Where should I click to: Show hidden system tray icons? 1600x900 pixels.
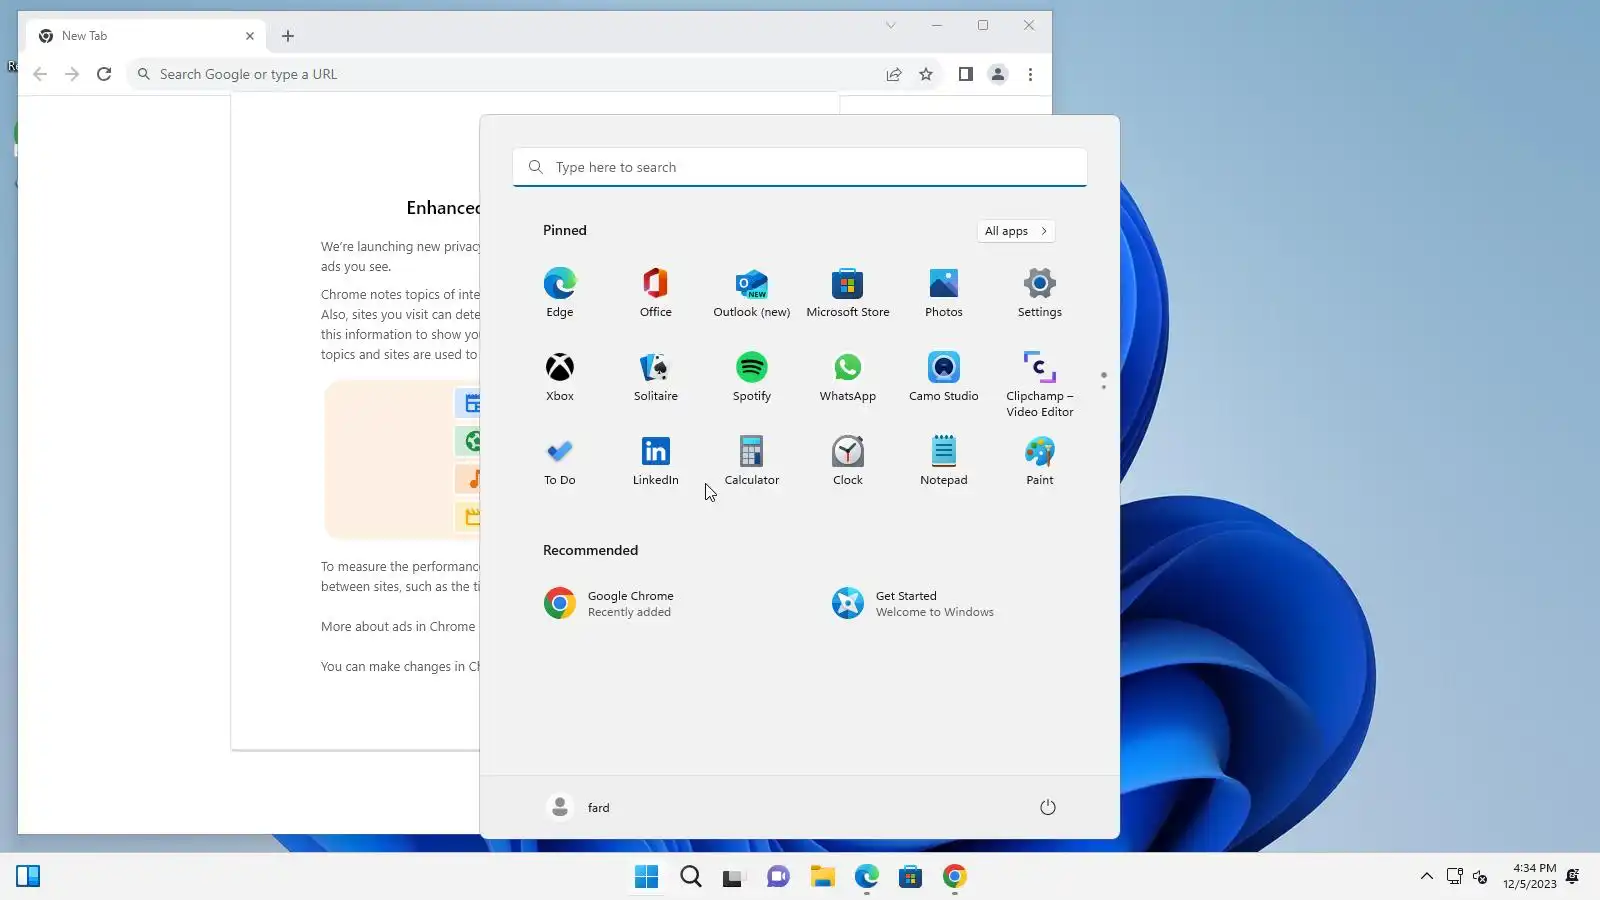[1427, 877]
